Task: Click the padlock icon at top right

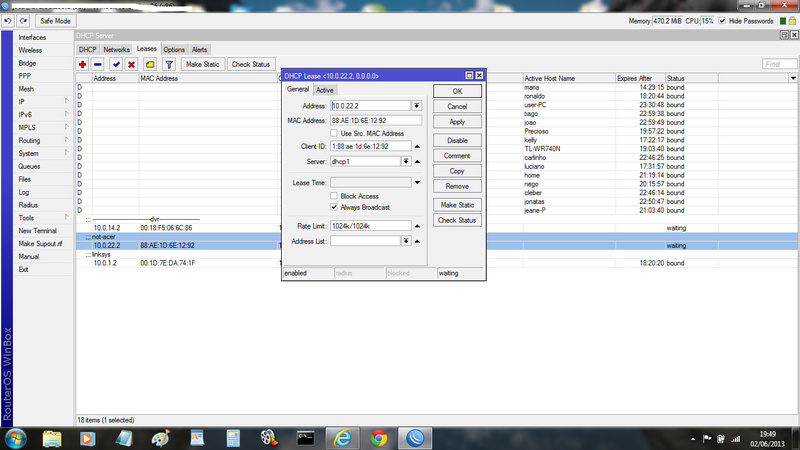Action: [792, 21]
